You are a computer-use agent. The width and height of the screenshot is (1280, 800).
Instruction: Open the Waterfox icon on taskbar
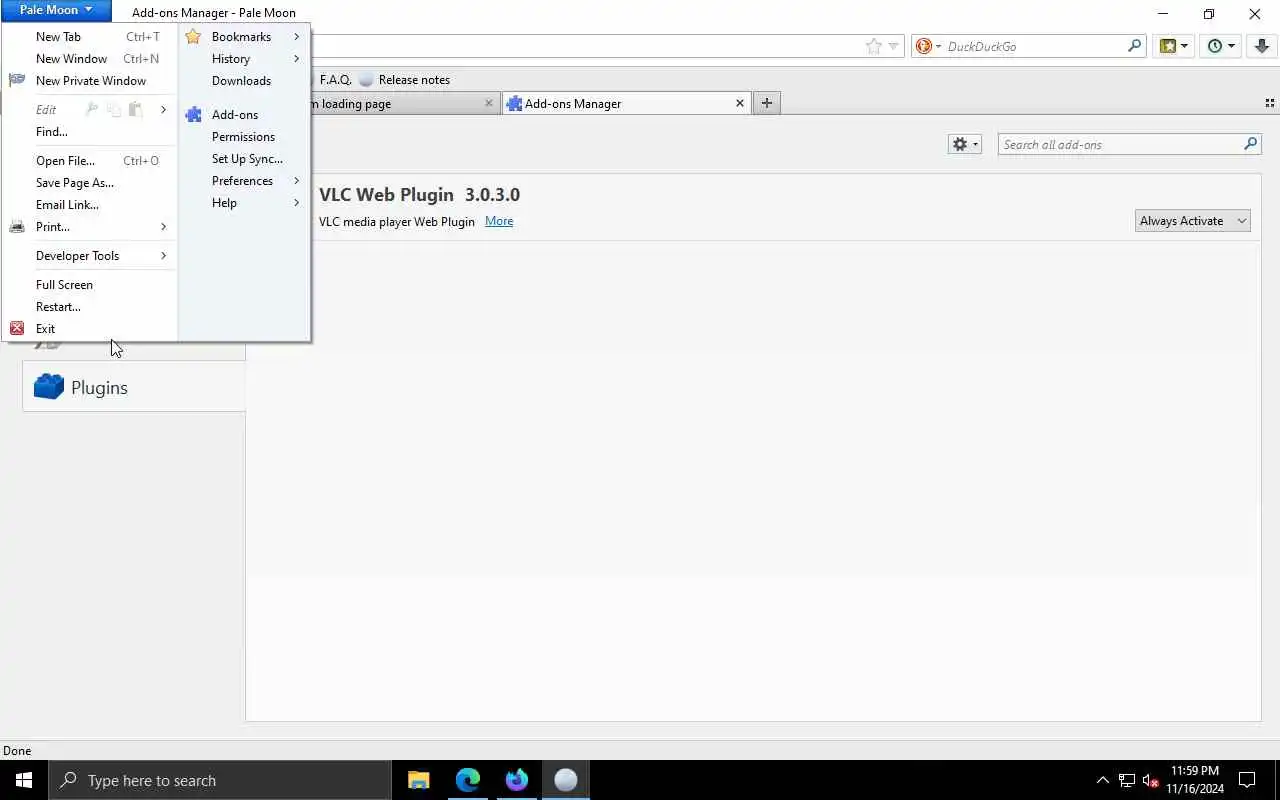[x=517, y=780]
